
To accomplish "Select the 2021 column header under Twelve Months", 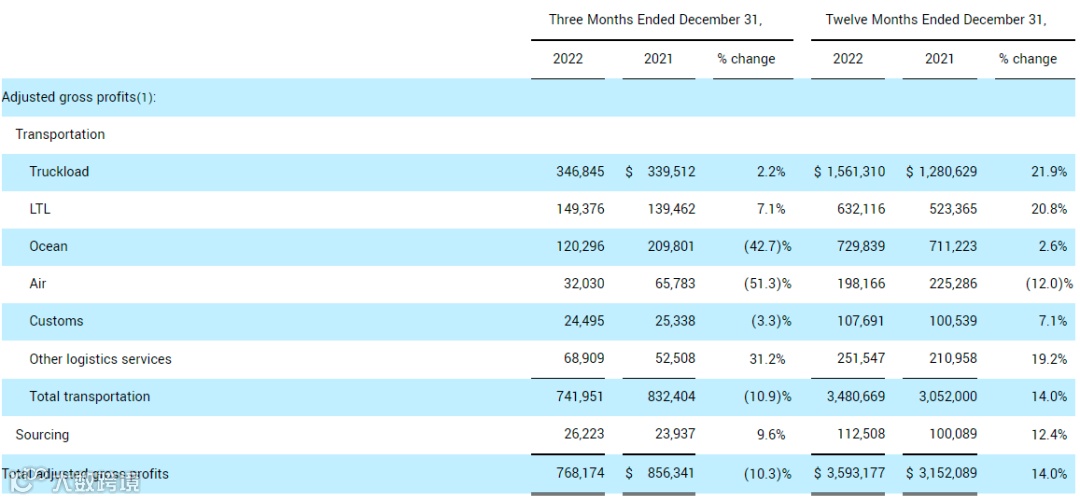I will [939, 59].
